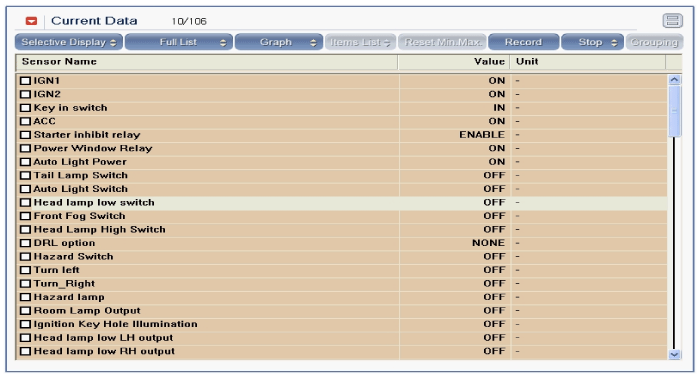Screen dimensions: 700x377
Task: Tick the Starter inhibit relay checkbox
Action: tap(25, 135)
